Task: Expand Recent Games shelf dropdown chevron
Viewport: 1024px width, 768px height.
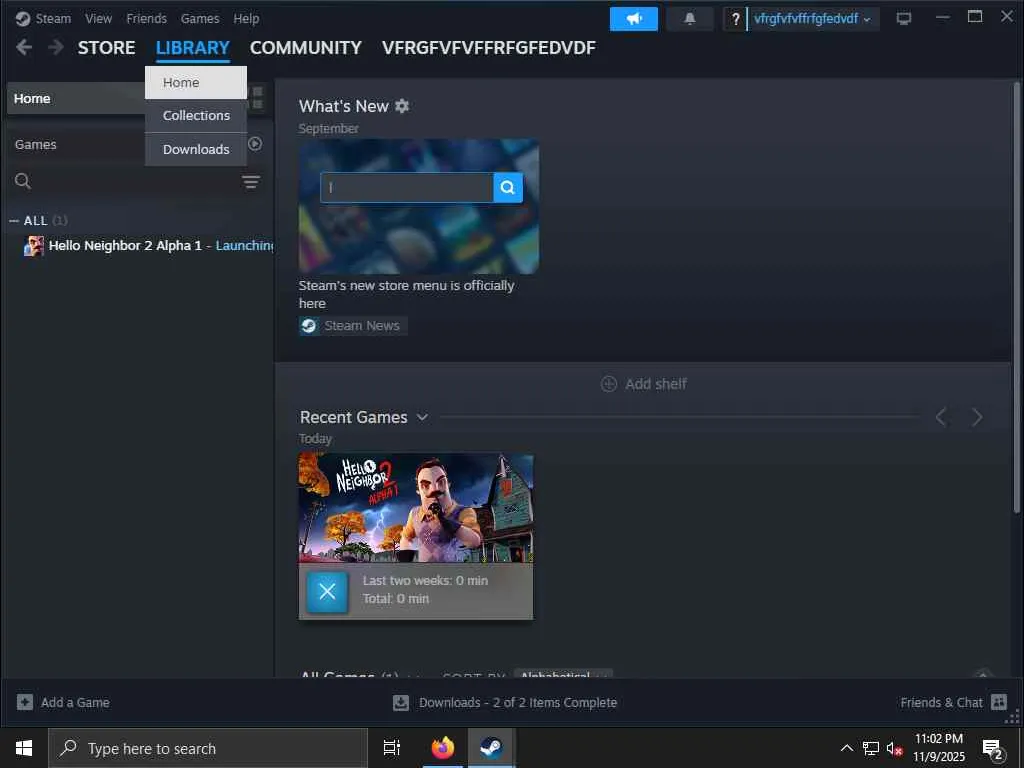Action: (423, 417)
